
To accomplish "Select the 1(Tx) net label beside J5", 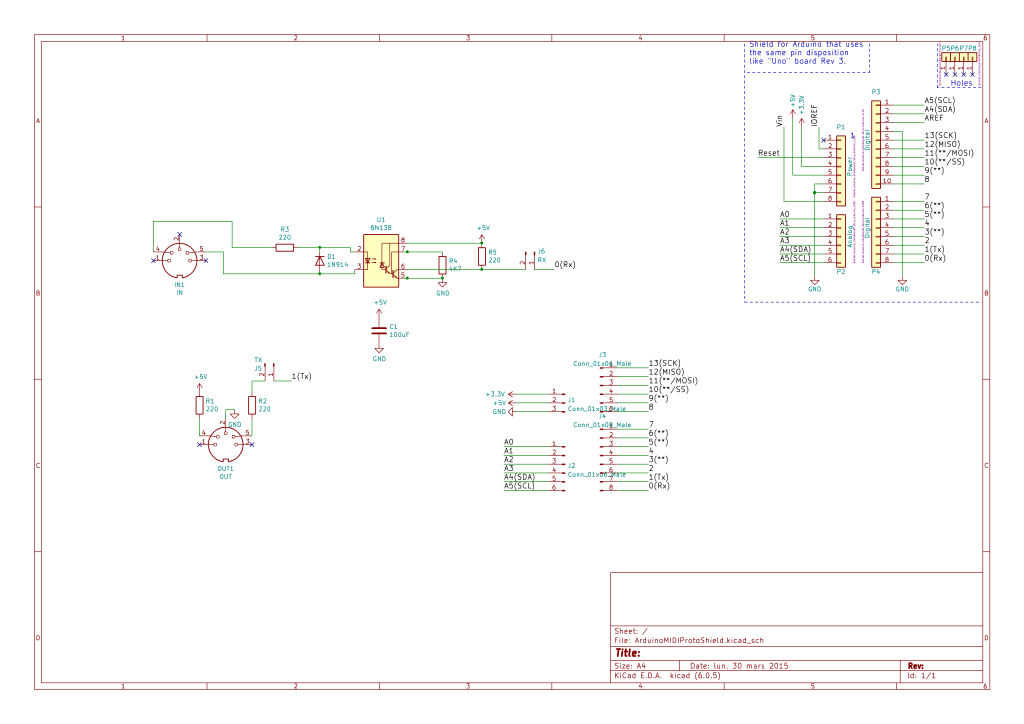I will (x=301, y=377).
